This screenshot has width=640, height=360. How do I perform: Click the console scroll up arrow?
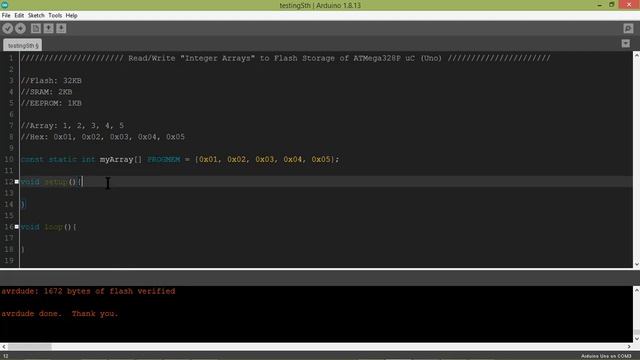point(636,290)
